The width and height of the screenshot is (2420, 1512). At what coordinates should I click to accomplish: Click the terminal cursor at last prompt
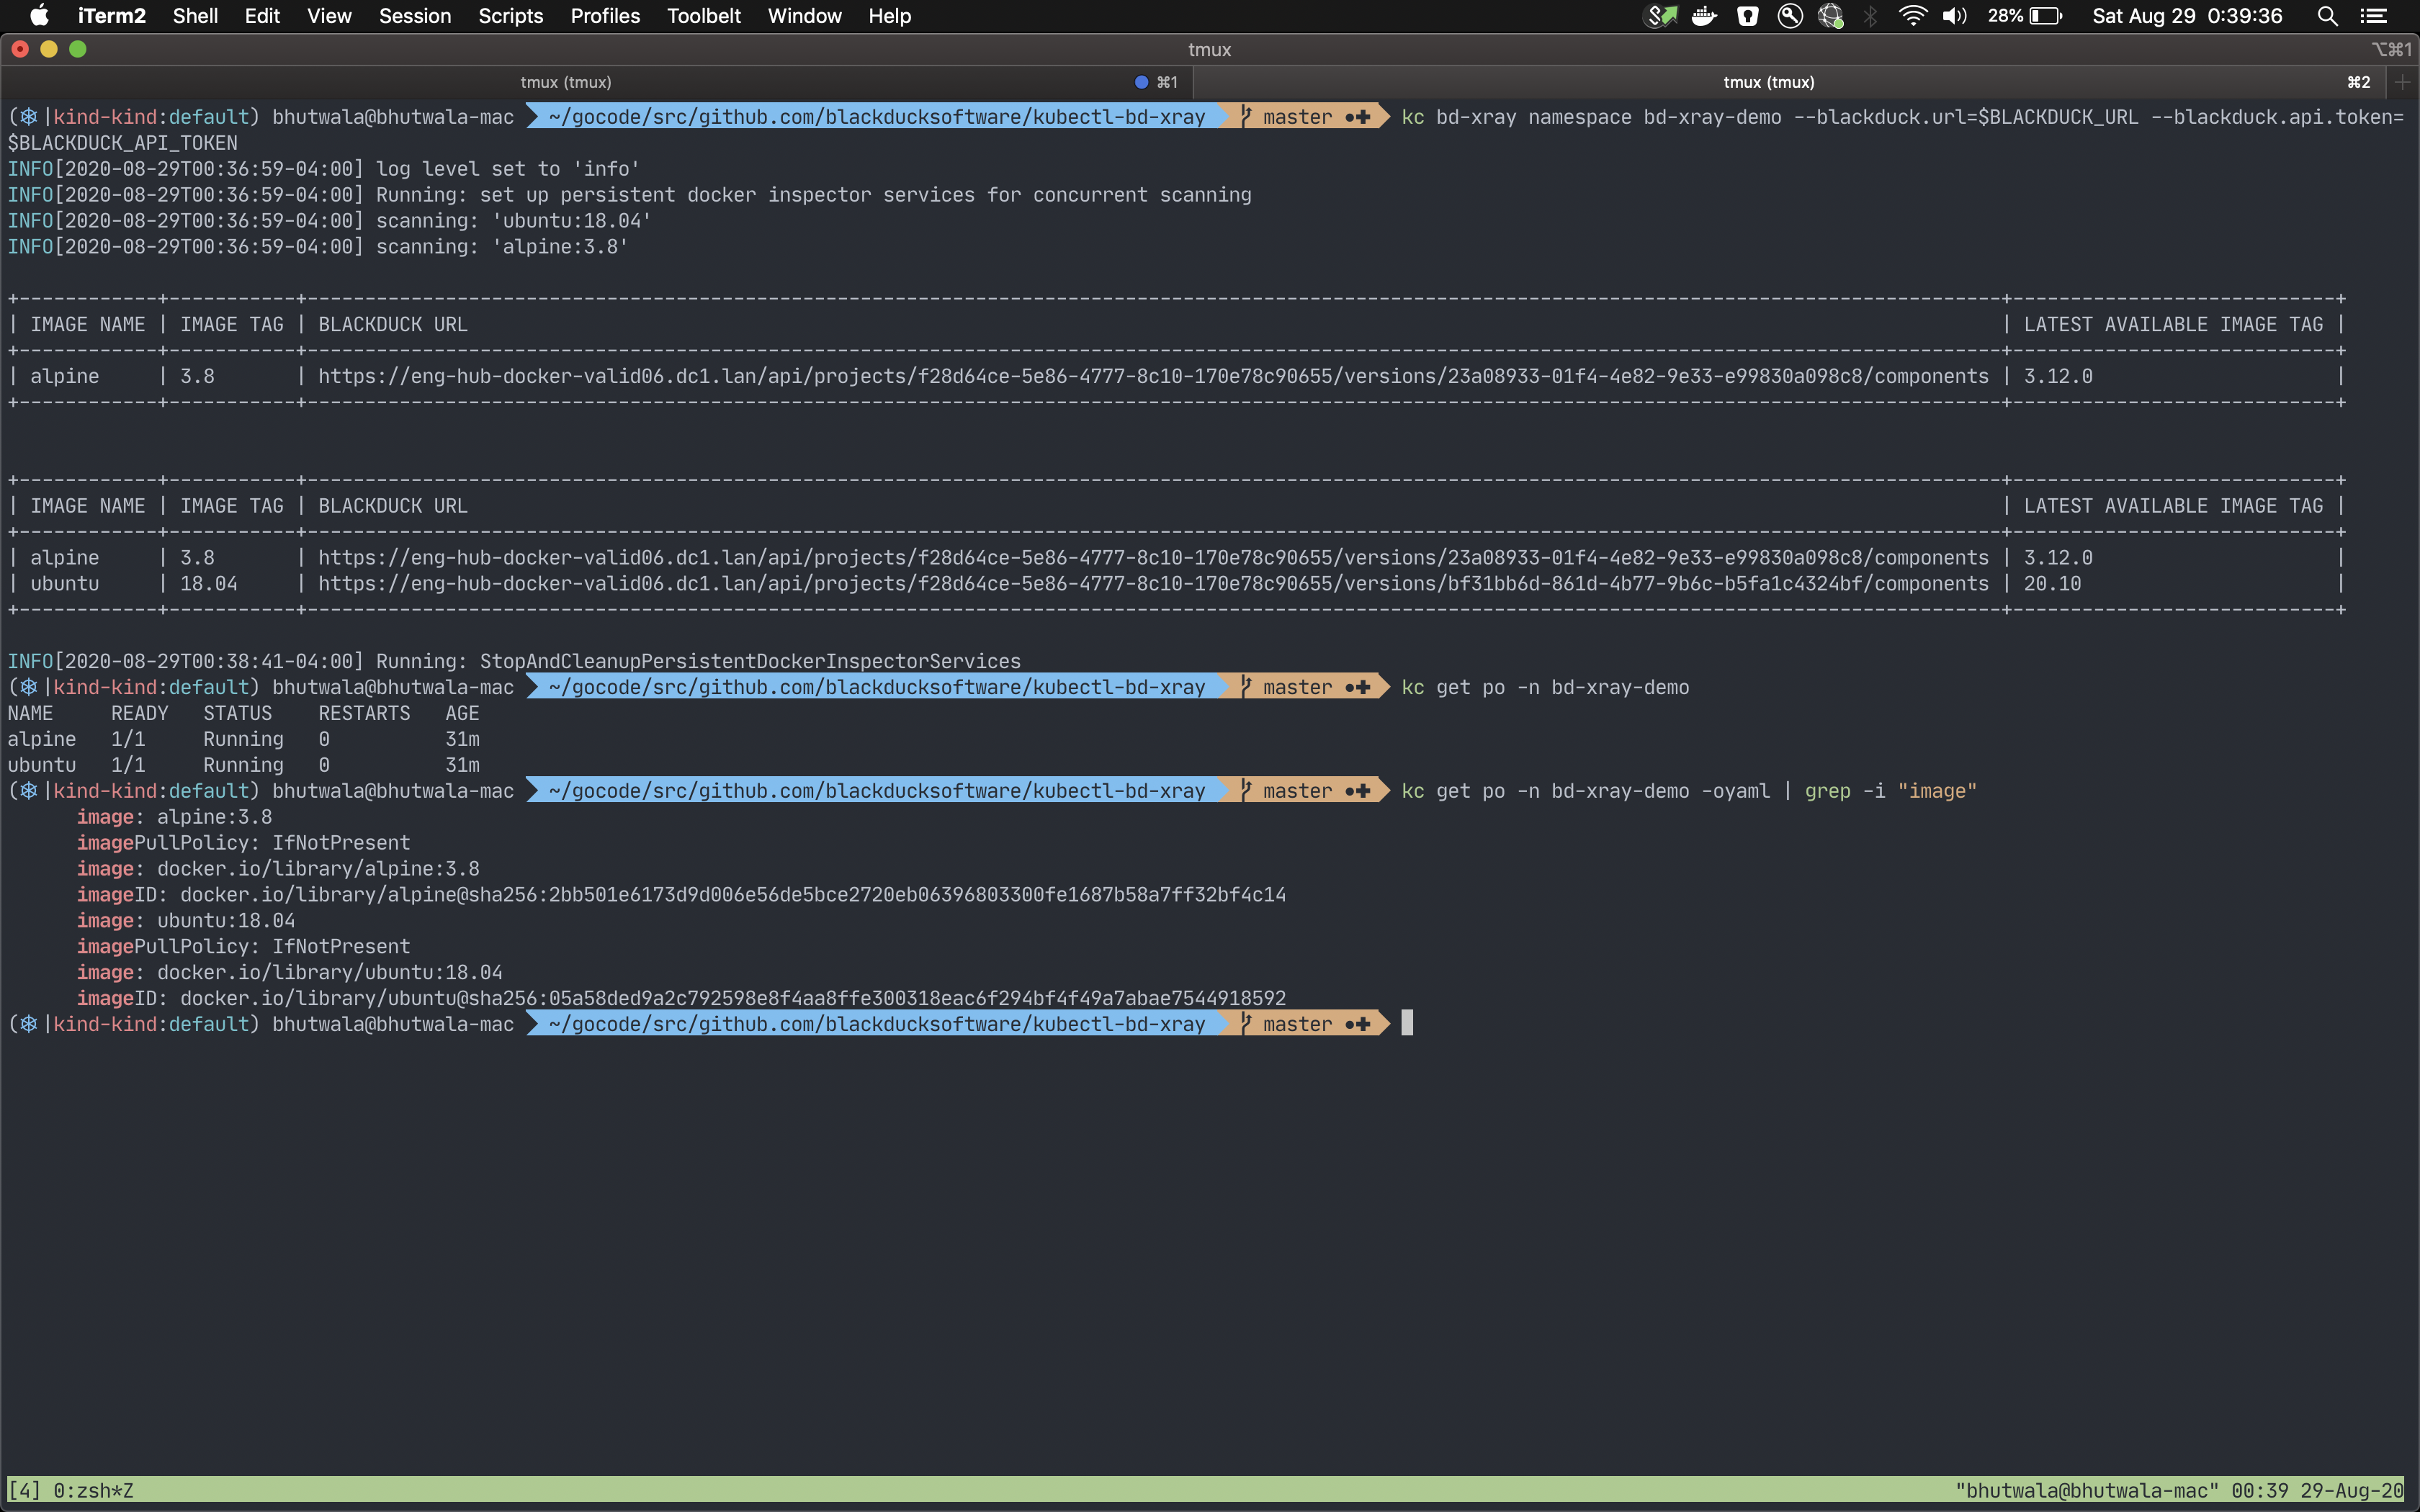[x=1407, y=1023]
